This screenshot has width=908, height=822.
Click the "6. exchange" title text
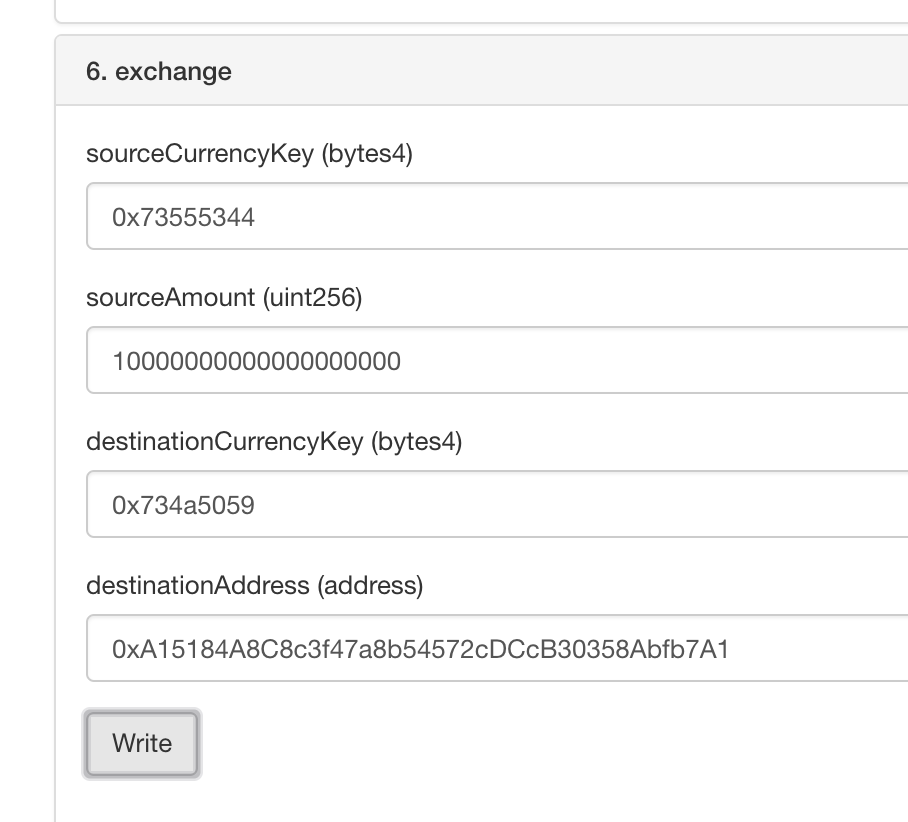(159, 72)
